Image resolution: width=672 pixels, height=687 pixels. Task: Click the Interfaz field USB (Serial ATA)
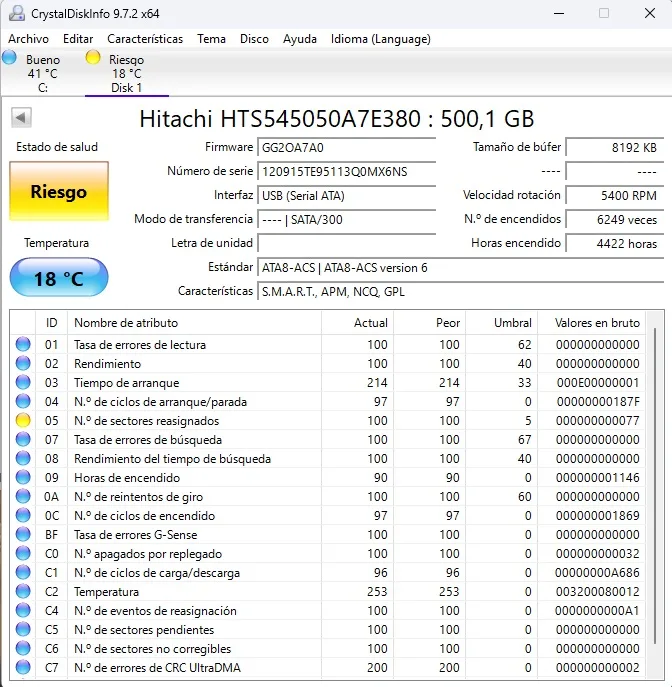347,196
